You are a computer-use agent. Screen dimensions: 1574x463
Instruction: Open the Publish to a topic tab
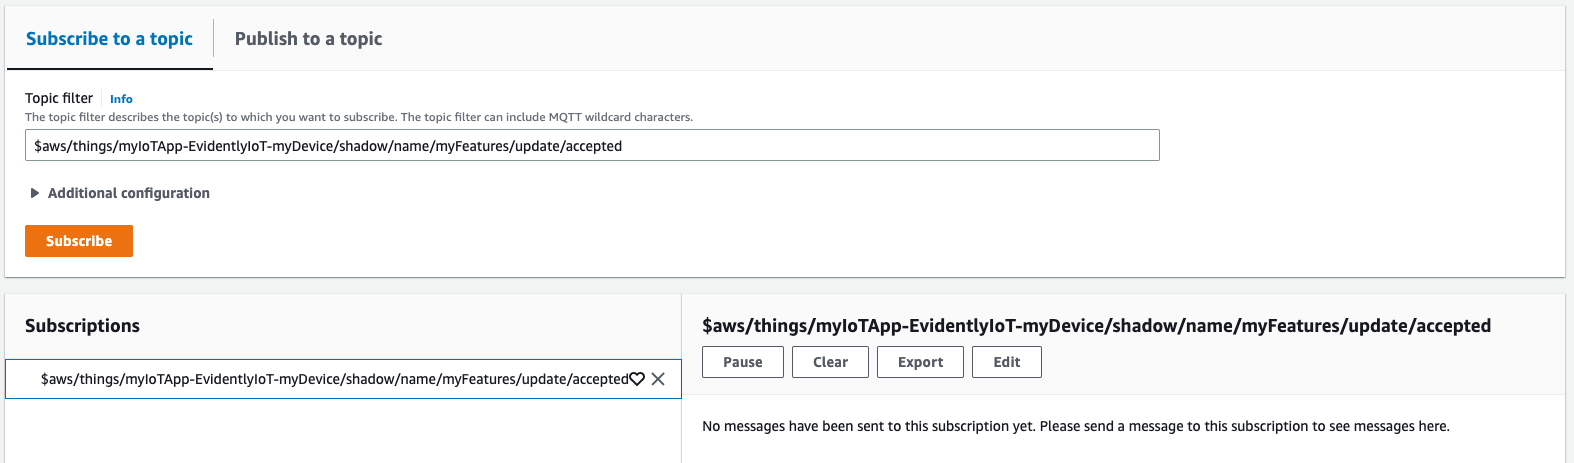coord(308,39)
